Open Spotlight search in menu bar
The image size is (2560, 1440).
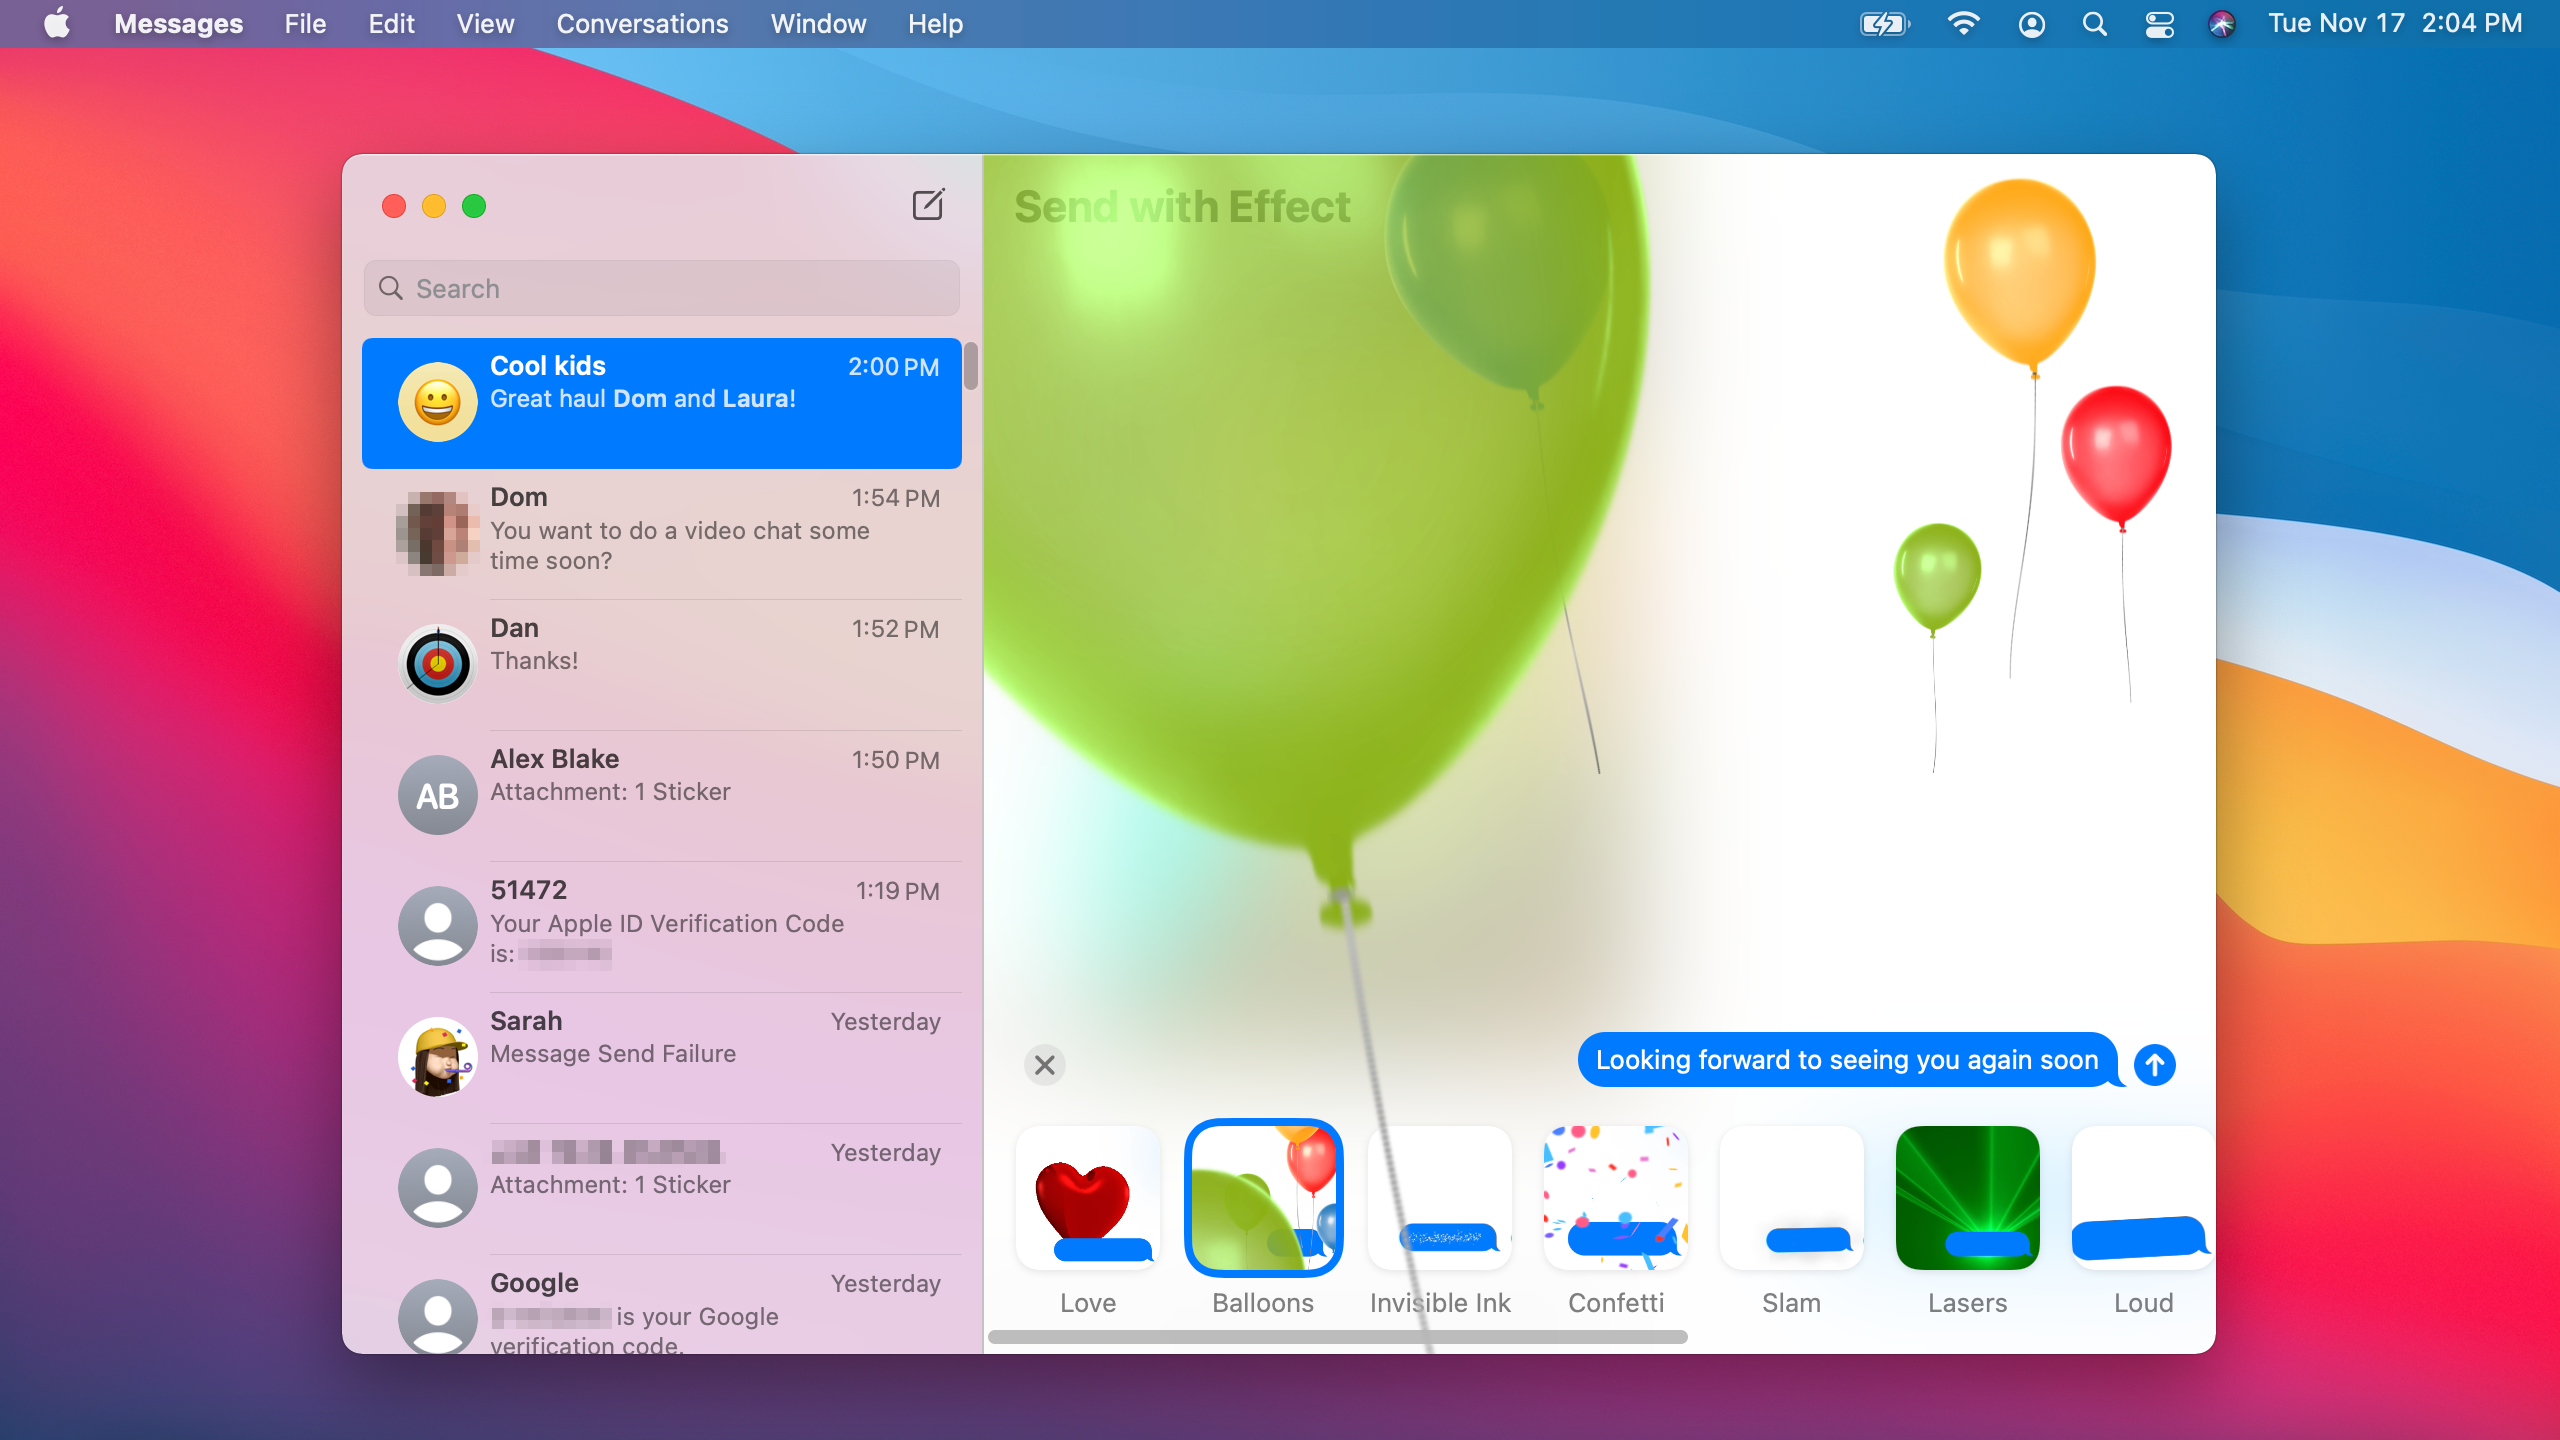[x=2094, y=24]
